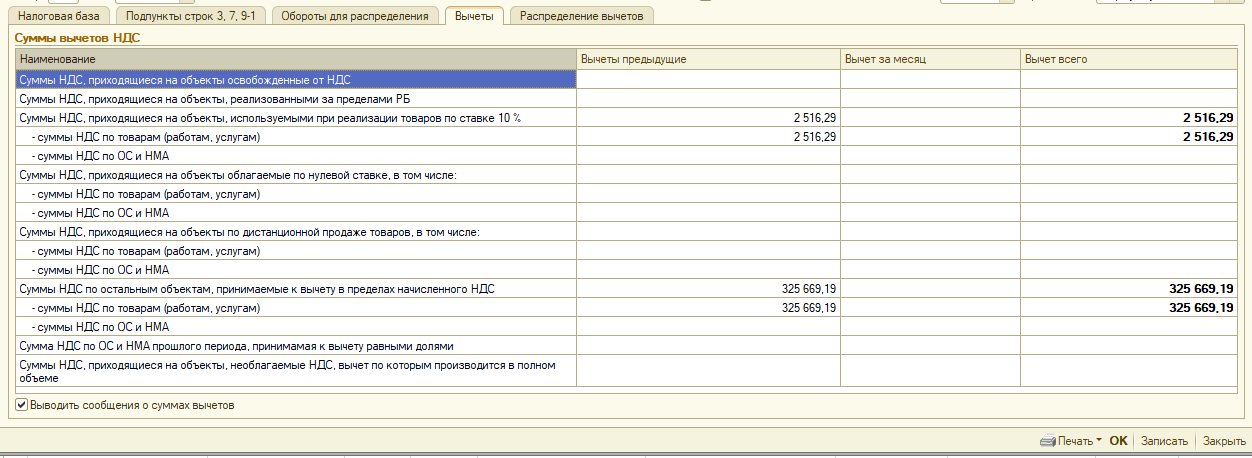The image size is (1252, 458).
Task: Open the Печать dropdown arrow
Action: pyautogui.click(x=1098, y=441)
